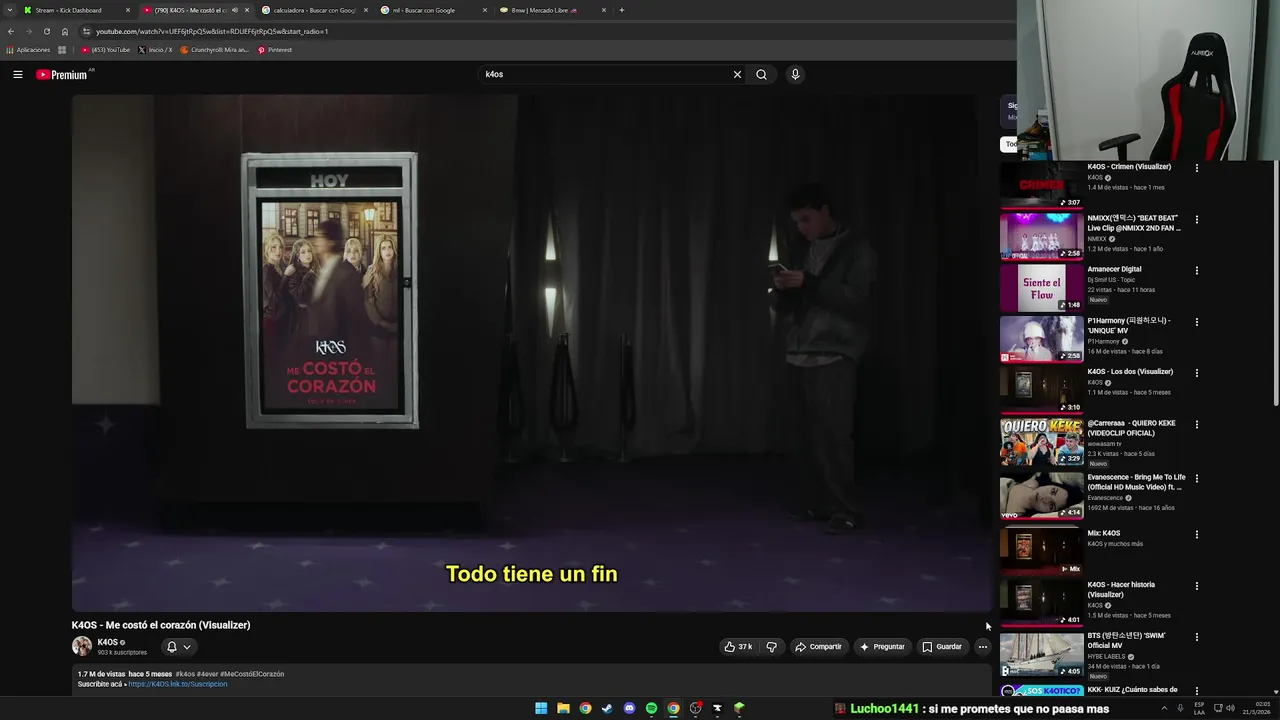This screenshot has height=720, width=1280.
Task: Open the K4OS channel name link
Action: click(x=108, y=642)
